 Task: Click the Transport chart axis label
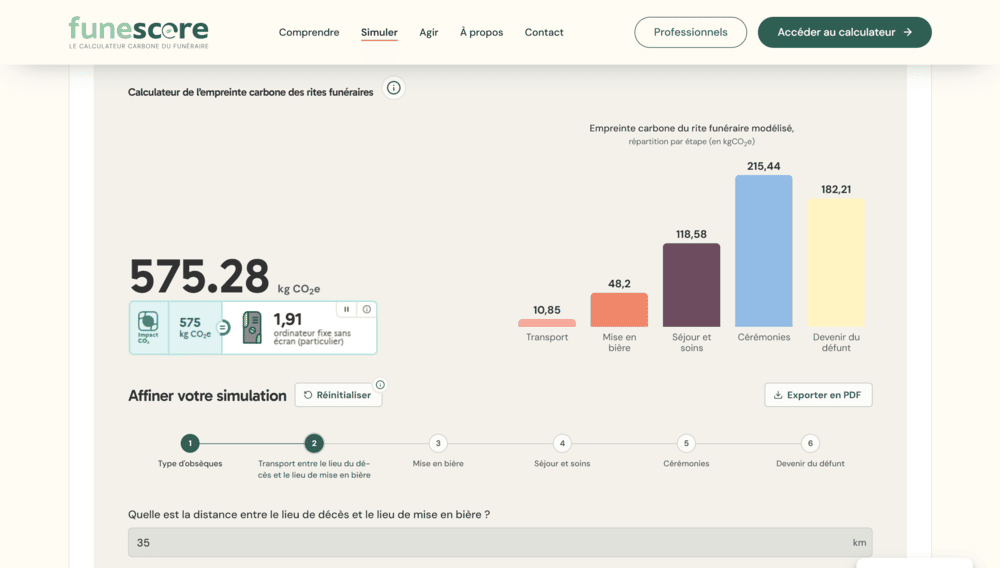pos(547,337)
